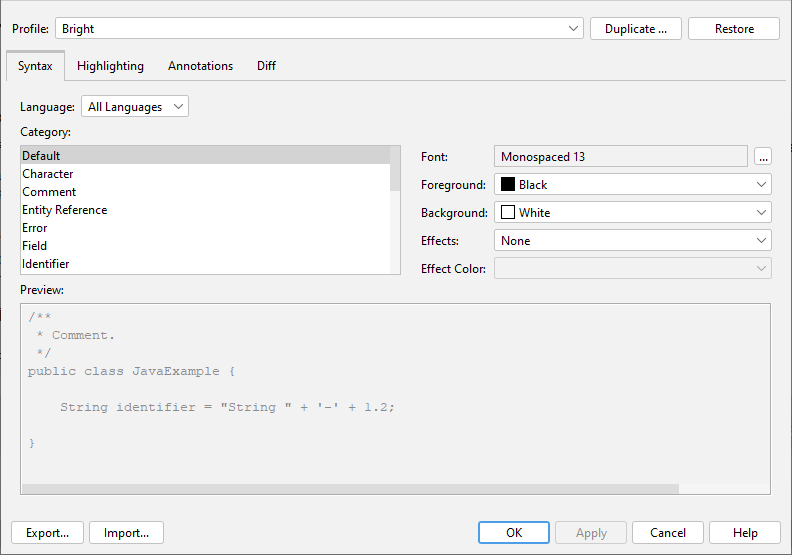Confirm with the OK button
This screenshot has height=555, width=792.
514,533
